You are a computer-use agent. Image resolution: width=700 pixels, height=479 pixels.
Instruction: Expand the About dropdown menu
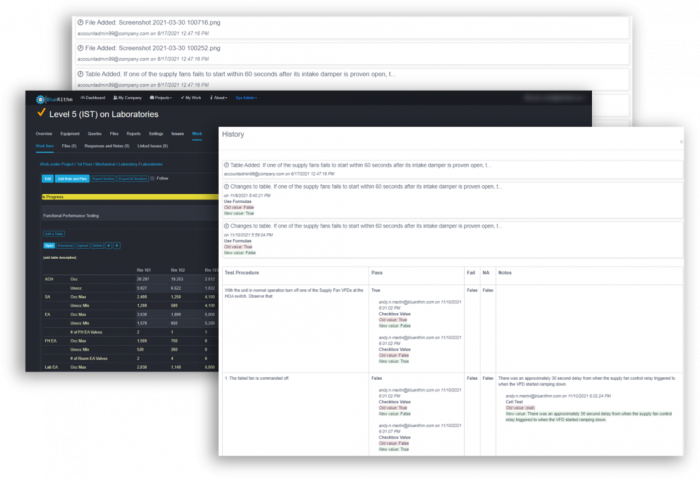(x=219, y=98)
